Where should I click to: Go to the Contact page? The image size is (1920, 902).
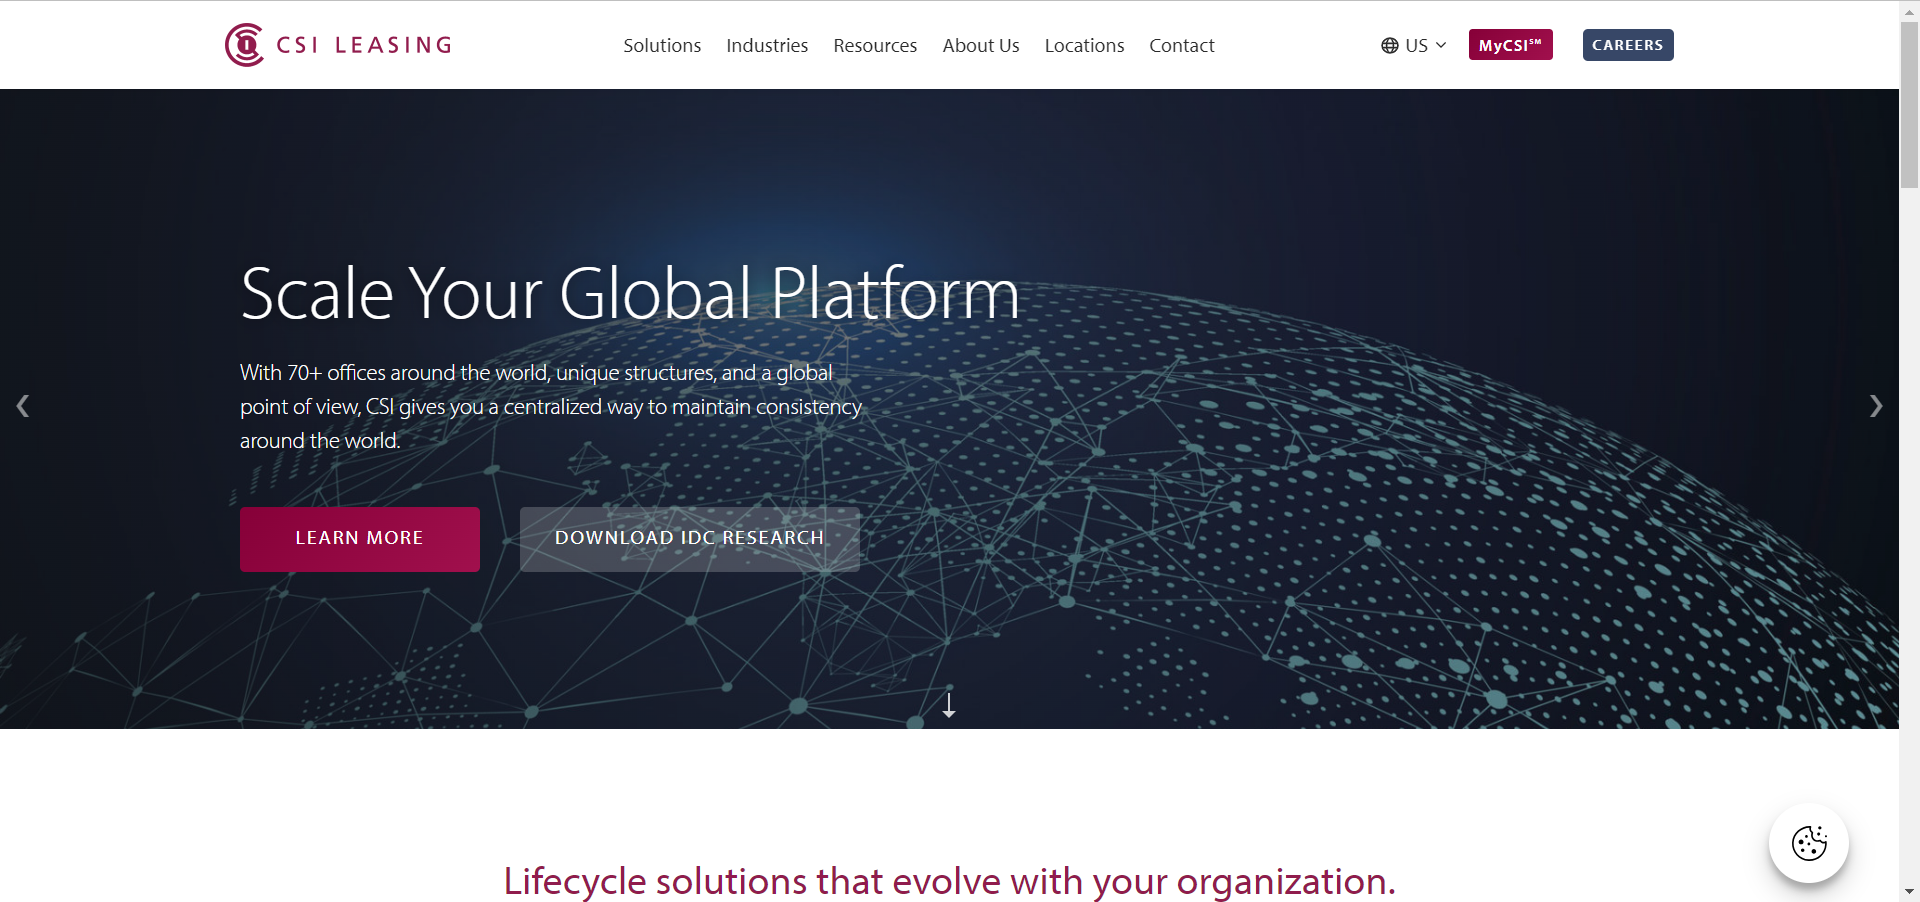click(x=1181, y=46)
